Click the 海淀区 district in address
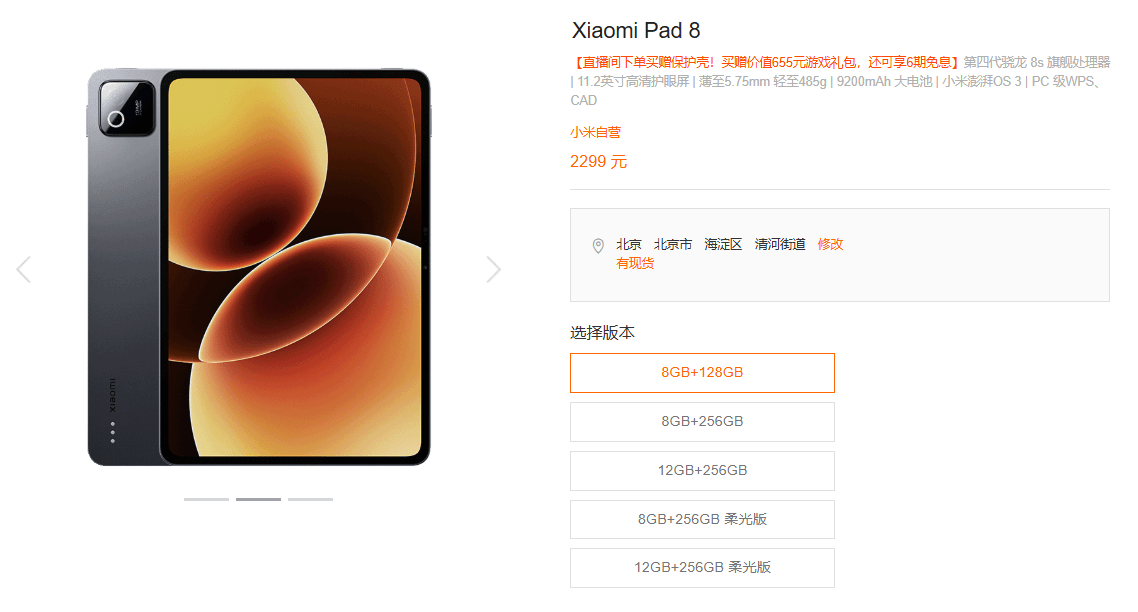The image size is (1138, 612). pos(723,245)
